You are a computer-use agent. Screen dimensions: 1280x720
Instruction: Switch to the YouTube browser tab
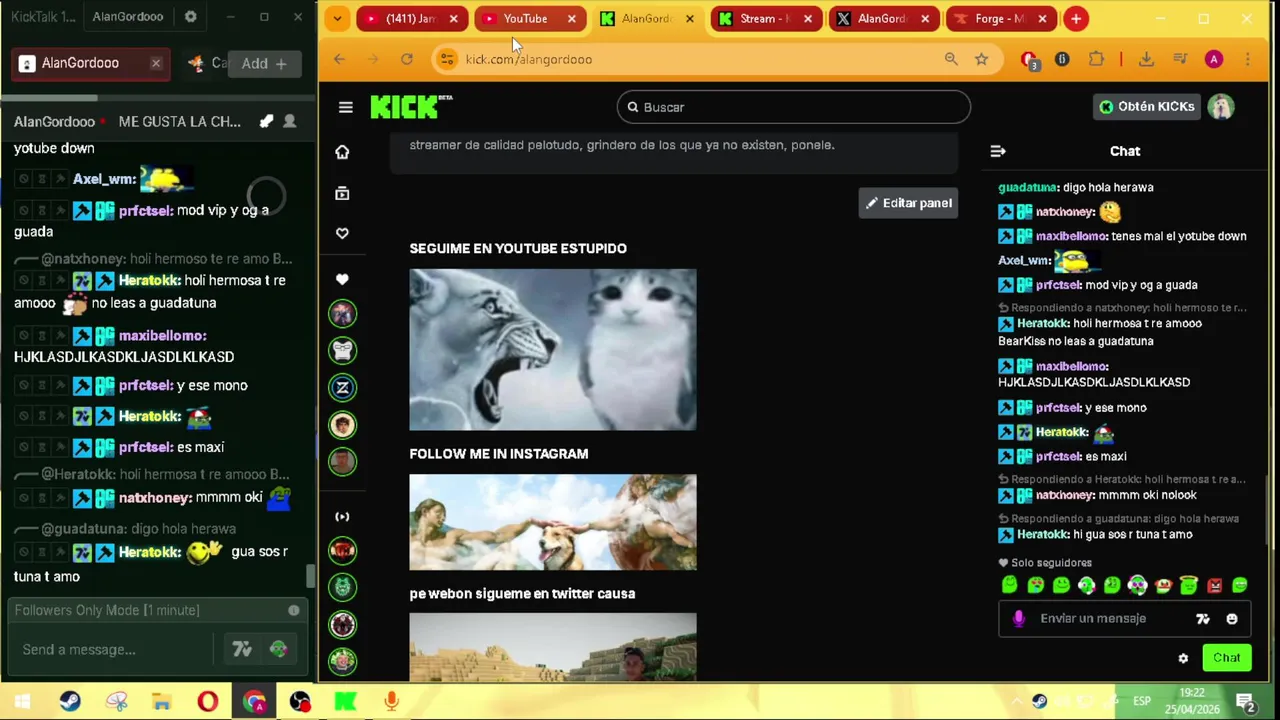(x=530, y=18)
